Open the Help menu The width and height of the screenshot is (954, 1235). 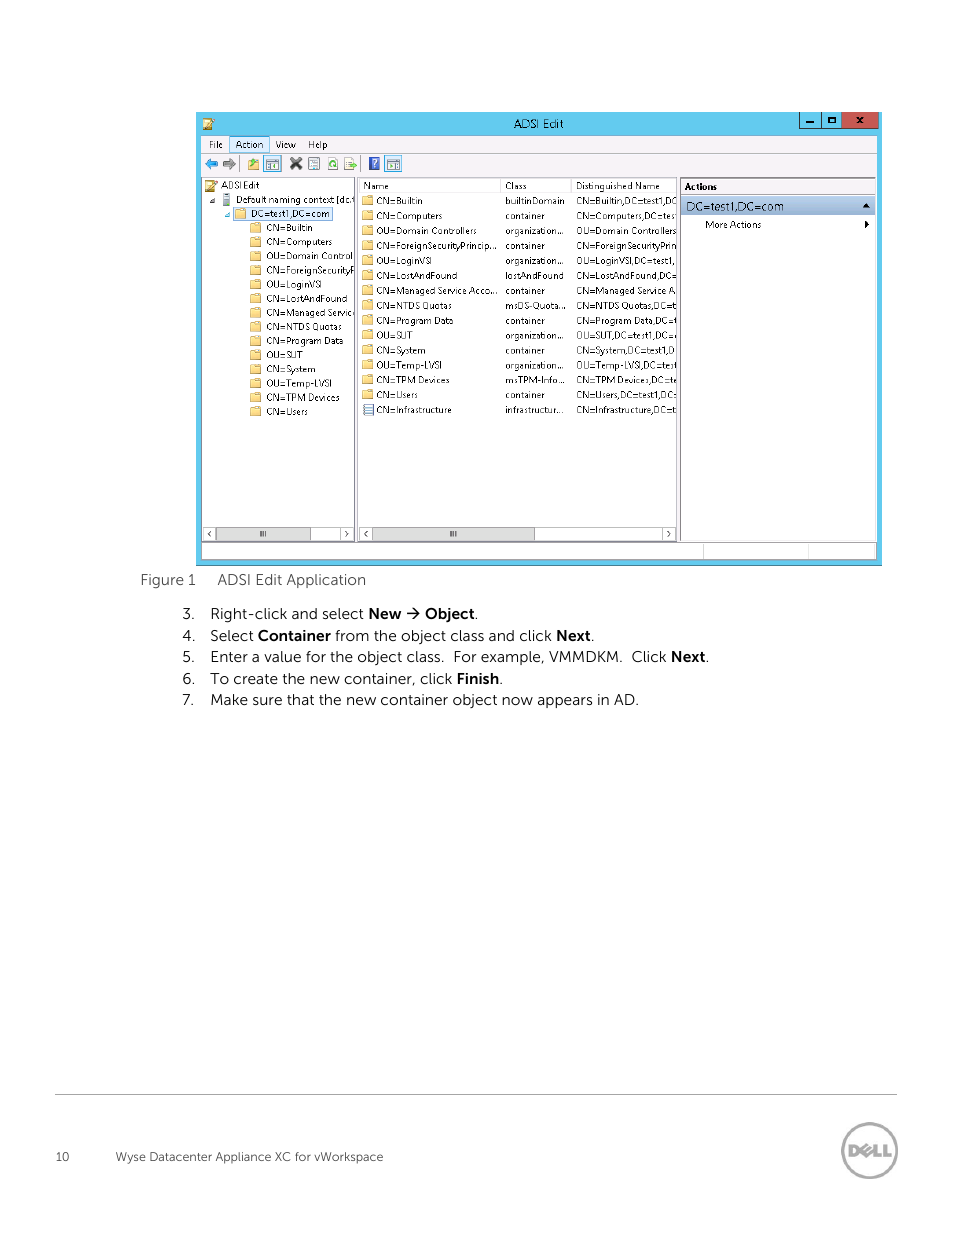pyautogui.click(x=318, y=145)
